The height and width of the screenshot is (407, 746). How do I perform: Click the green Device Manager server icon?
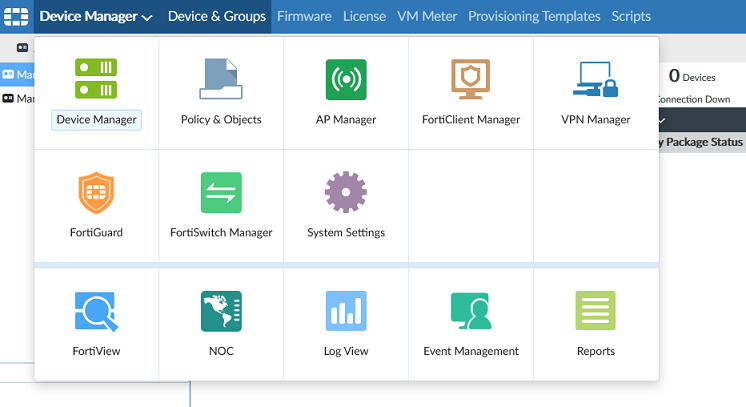point(96,80)
